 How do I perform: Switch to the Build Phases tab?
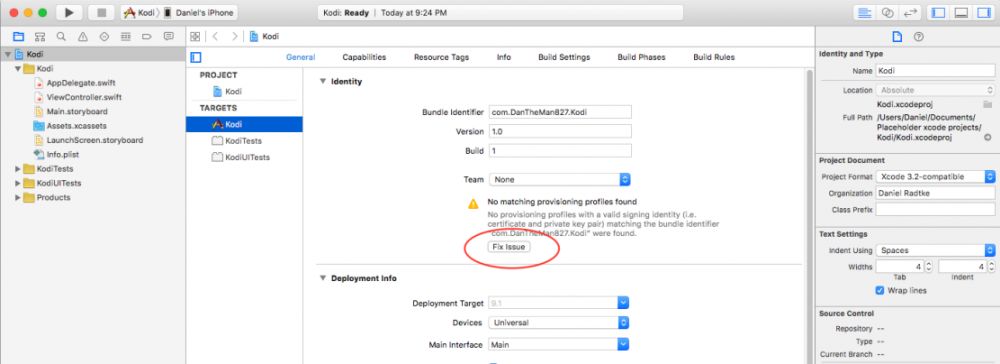641,57
